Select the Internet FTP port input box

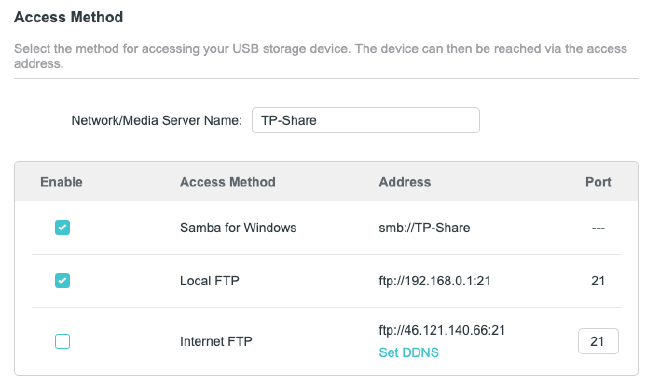click(598, 341)
